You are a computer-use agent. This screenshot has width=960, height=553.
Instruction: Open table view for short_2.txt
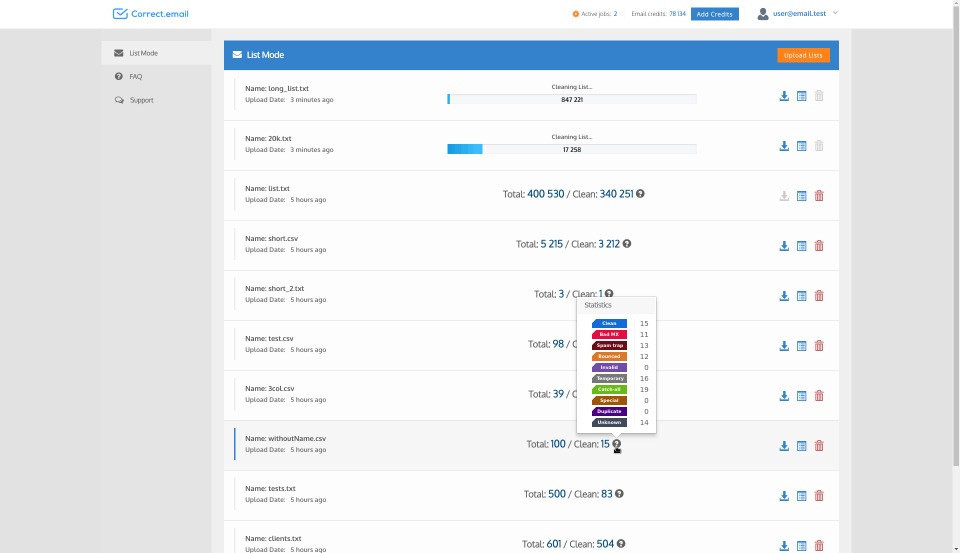801,296
